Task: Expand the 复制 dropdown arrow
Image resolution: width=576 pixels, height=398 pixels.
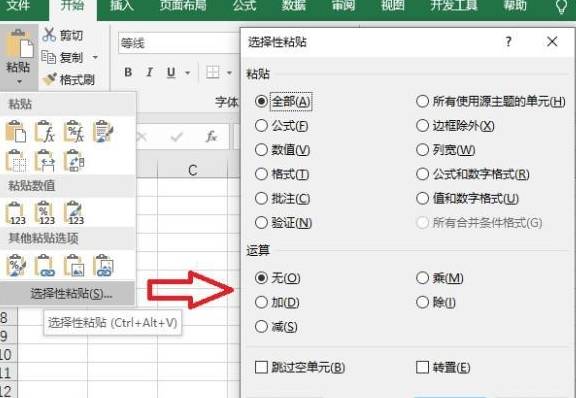Action: tap(95, 57)
